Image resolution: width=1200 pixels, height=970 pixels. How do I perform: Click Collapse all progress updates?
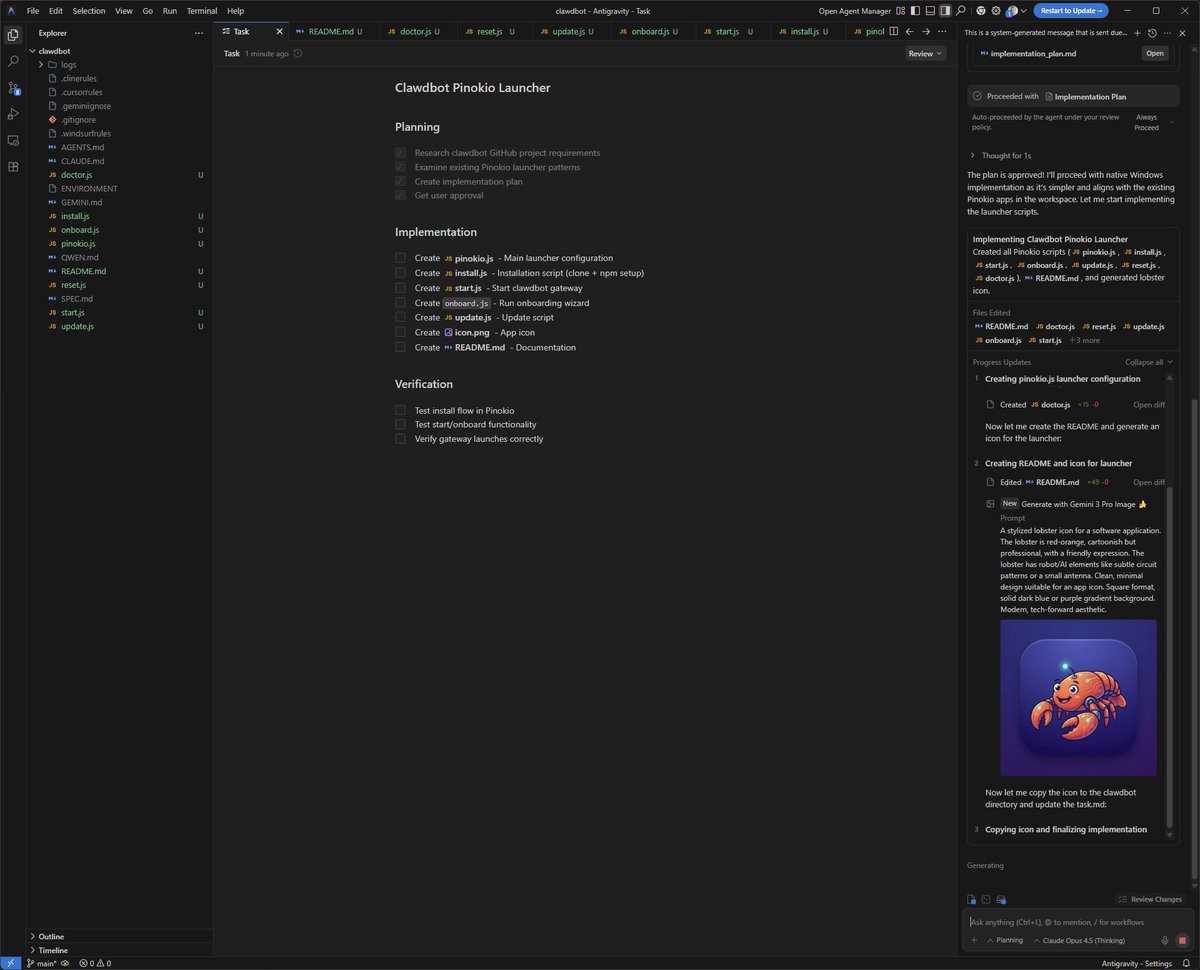1148,362
